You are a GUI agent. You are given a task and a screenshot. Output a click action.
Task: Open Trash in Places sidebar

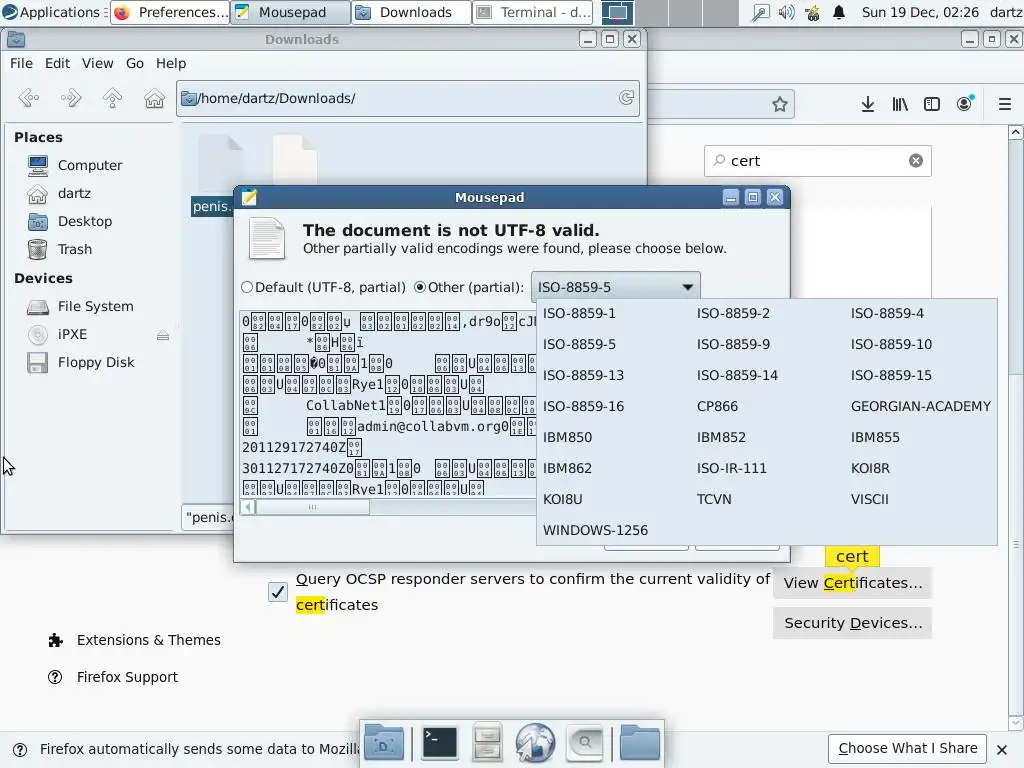(74, 249)
